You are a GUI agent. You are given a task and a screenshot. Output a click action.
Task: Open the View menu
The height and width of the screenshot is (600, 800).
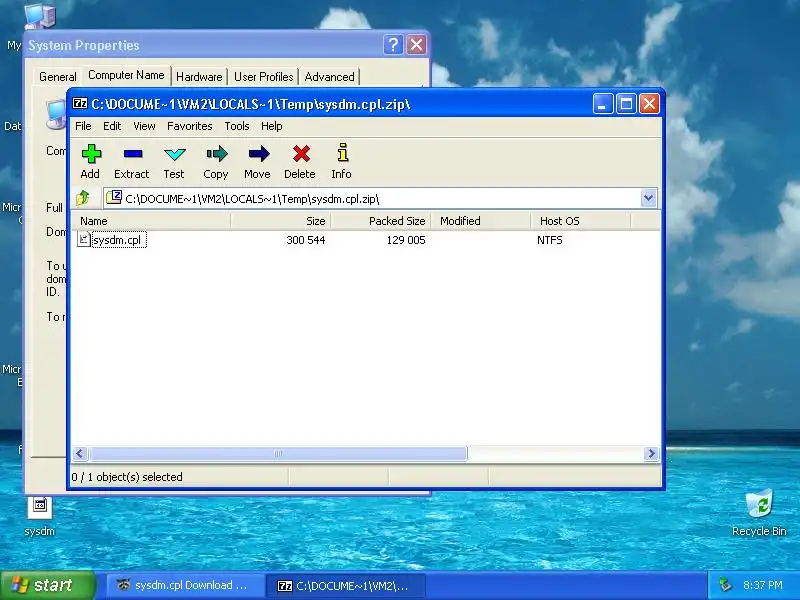(x=144, y=126)
